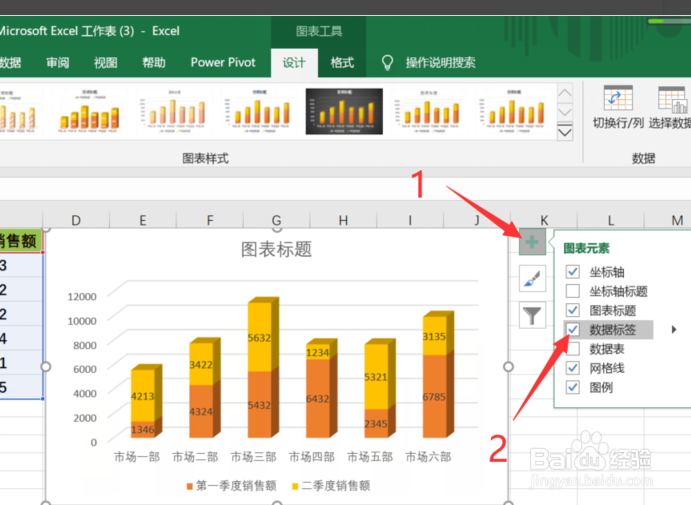Uncheck the 坐标轴 checkbox

572,271
